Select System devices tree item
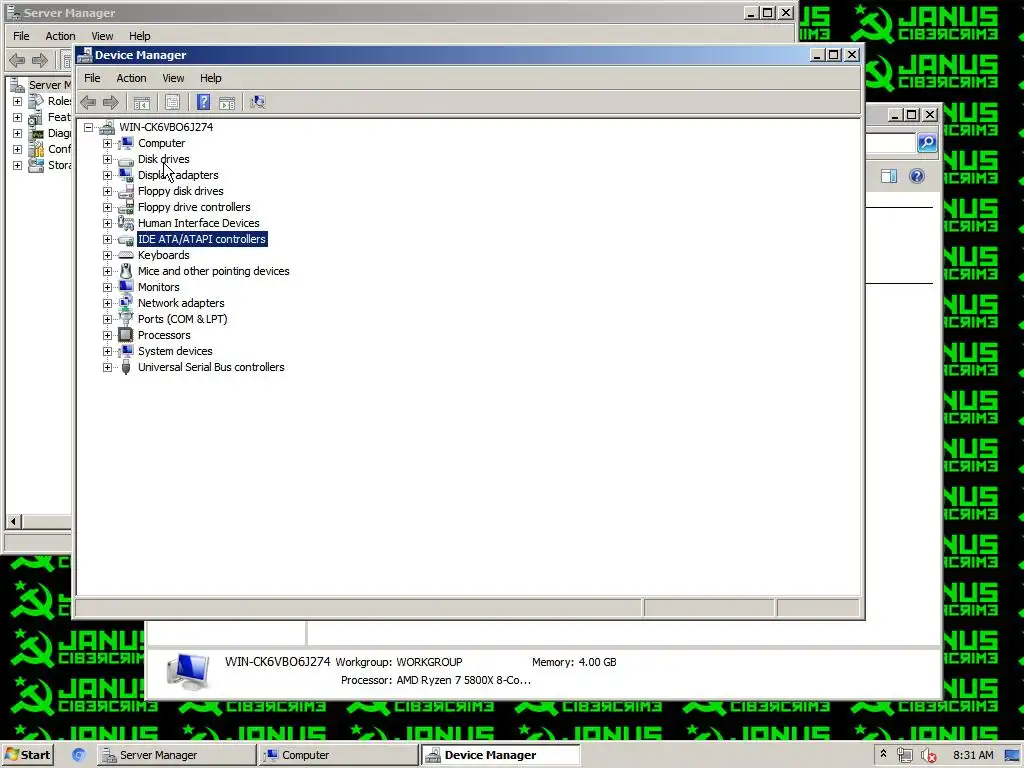Image resolution: width=1024 pixels, height=768 pixels. (x=175, y=351)
